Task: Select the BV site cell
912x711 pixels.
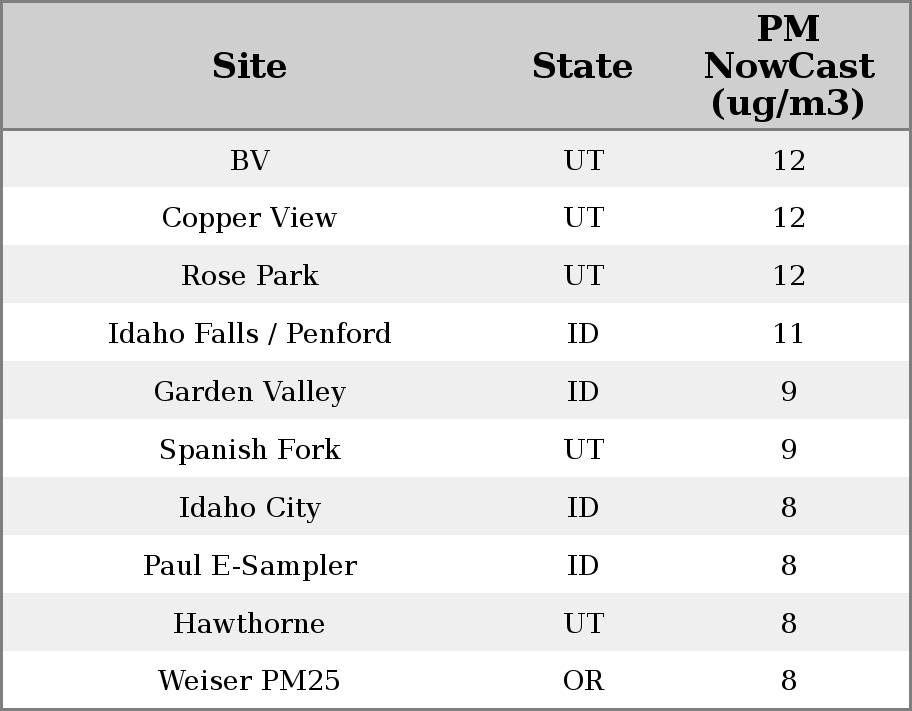Action: (x=249, y=160)
